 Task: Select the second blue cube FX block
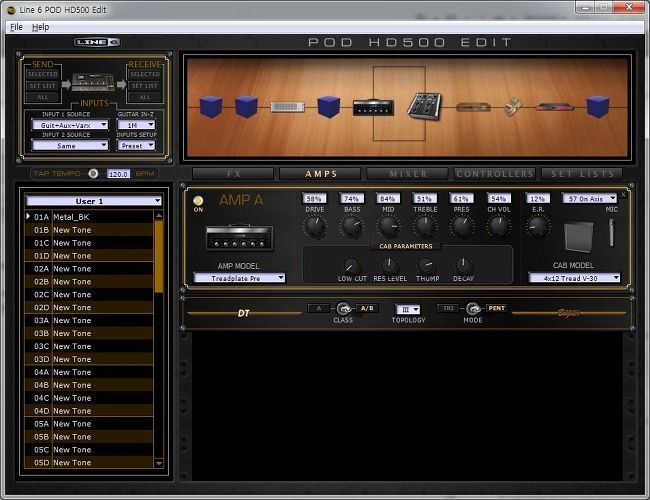pyautogui.click(x=246, y=107)
